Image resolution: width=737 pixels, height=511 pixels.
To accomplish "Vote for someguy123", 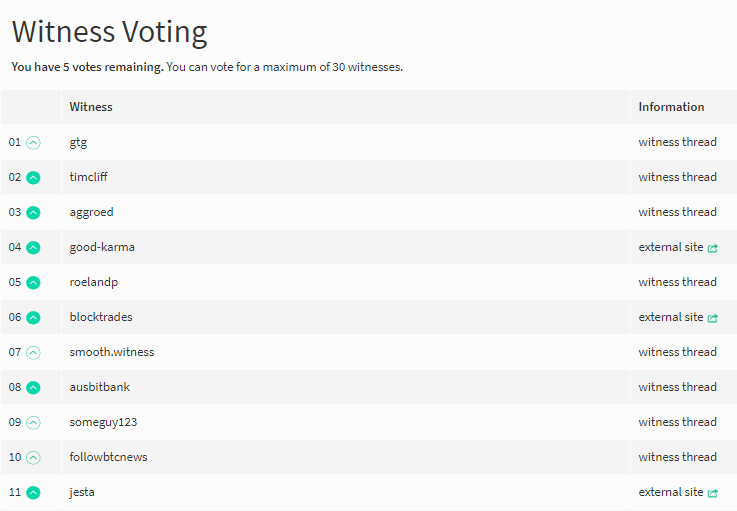I will click(33, 423).
